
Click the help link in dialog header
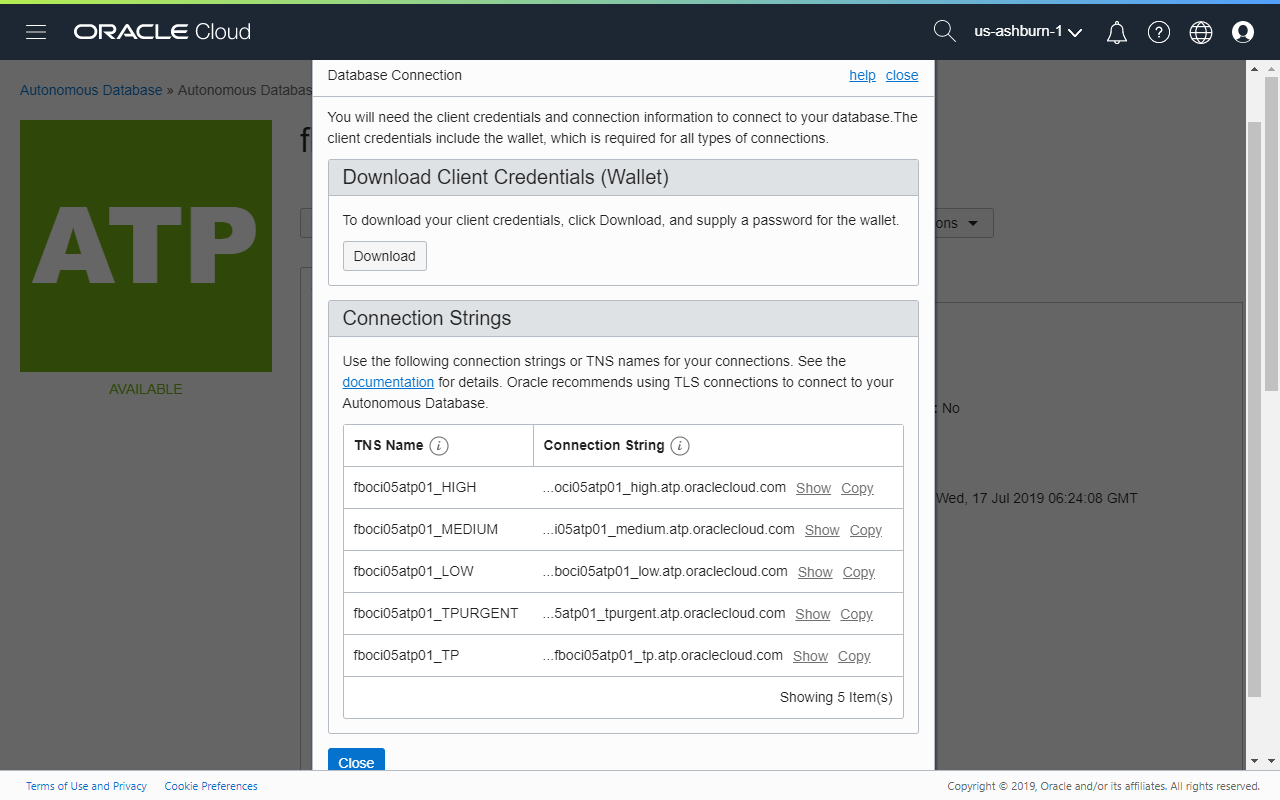click(862, 75)
